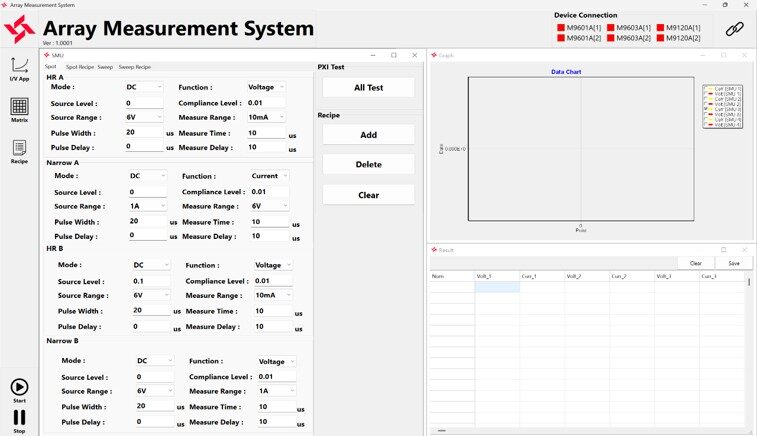Click the All Test button

[367, 88]
